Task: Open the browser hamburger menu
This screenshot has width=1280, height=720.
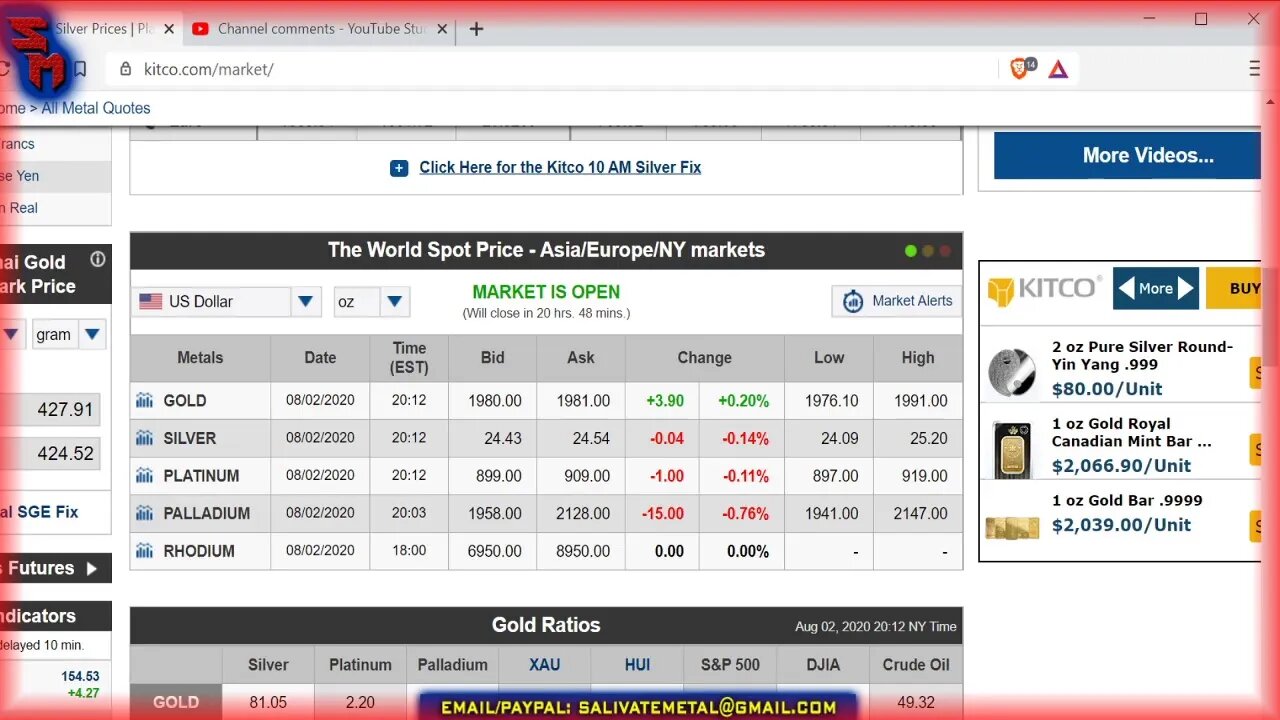Action: (1255, 69)
